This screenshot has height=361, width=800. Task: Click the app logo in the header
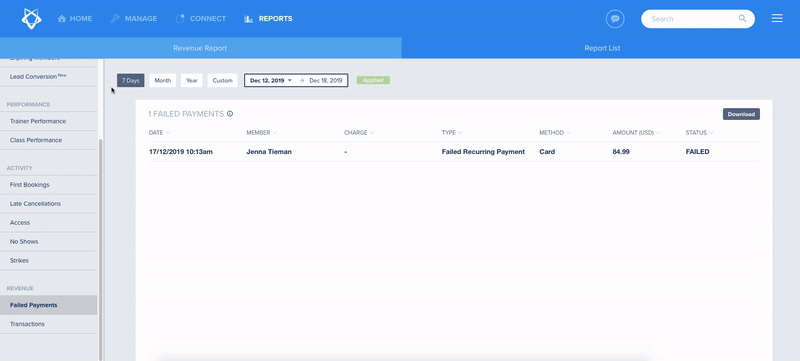pyautogui.click(x=32, y=19)
